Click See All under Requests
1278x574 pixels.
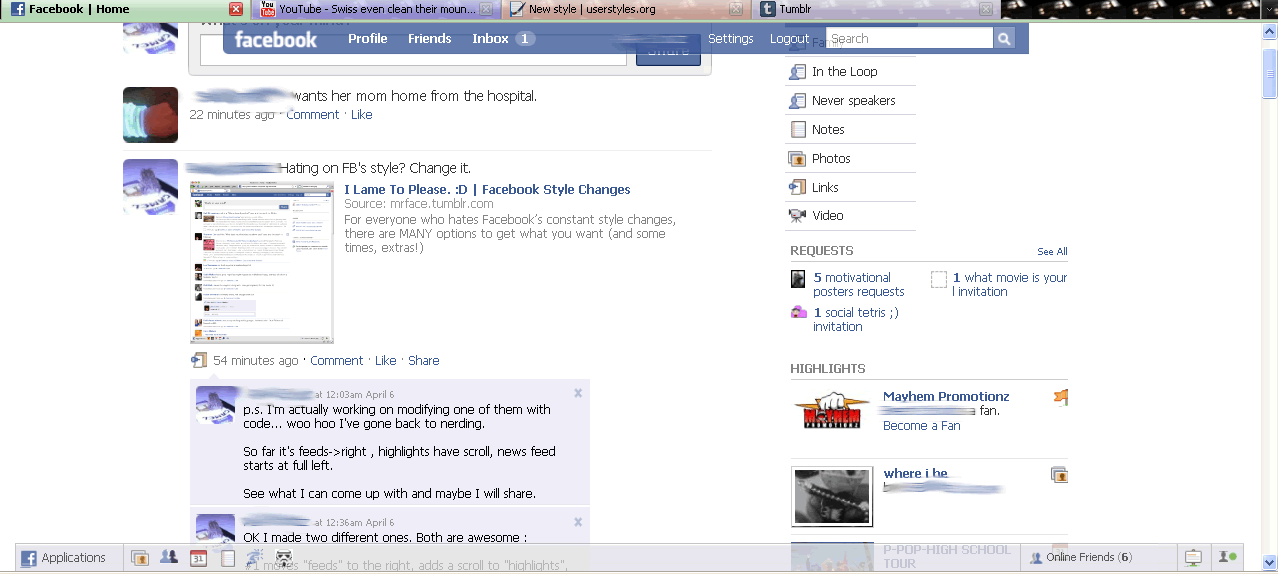pyautogui.click(x=1052, y=252)
